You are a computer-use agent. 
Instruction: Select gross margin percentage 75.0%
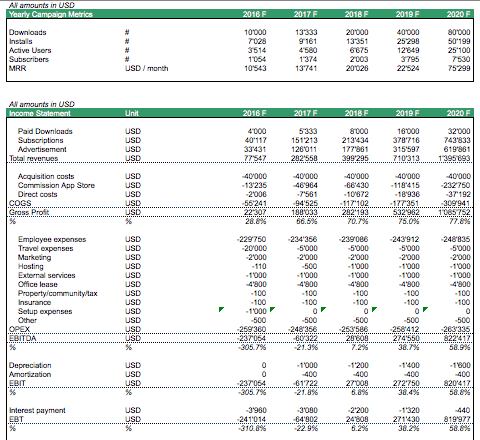(x=409, y=221)
